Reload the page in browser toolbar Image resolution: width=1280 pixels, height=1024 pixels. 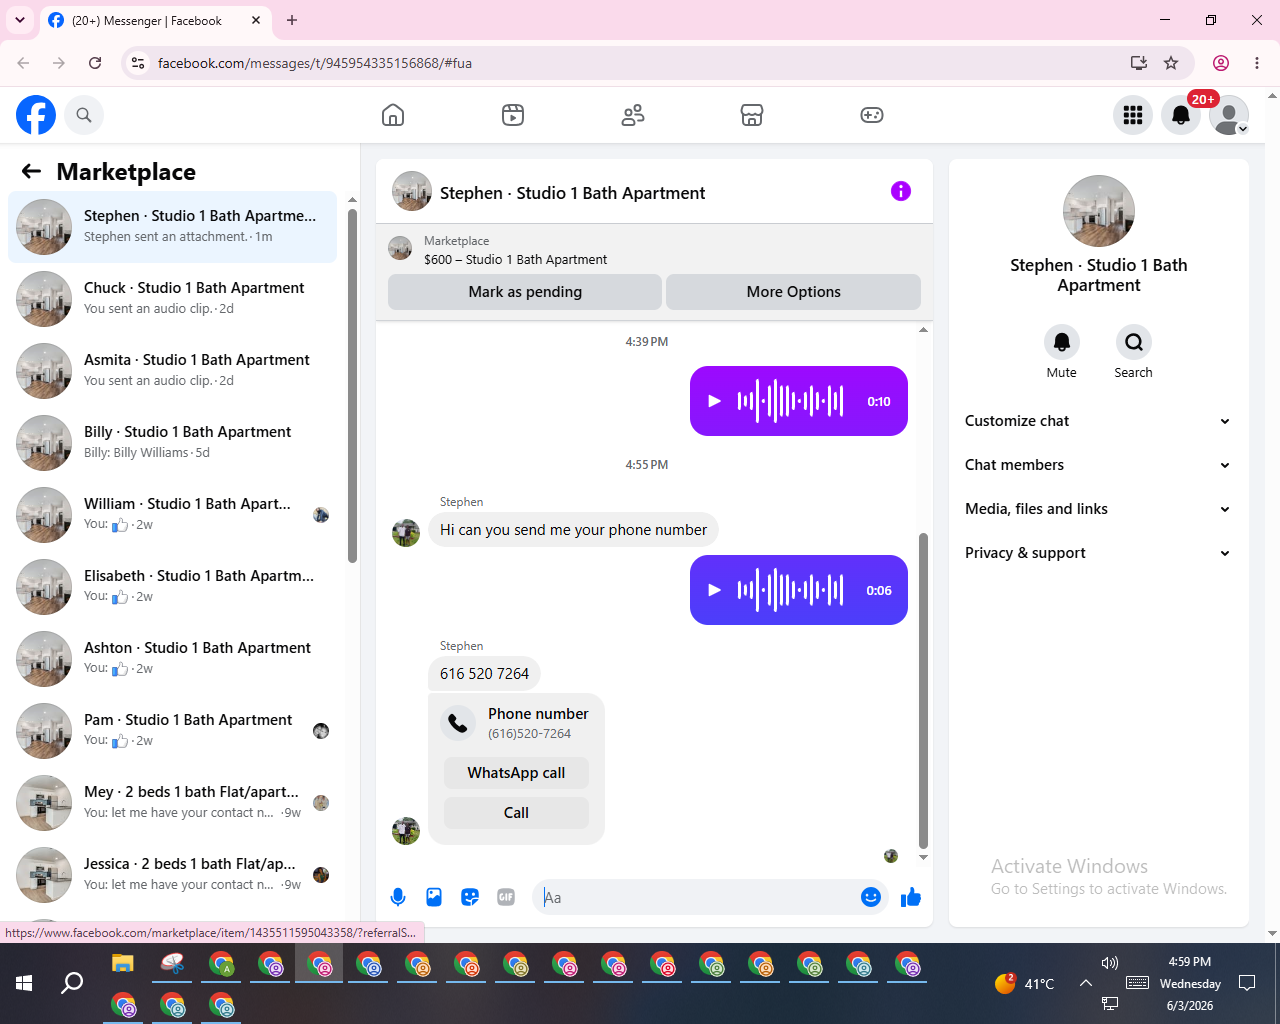[95, 63]
